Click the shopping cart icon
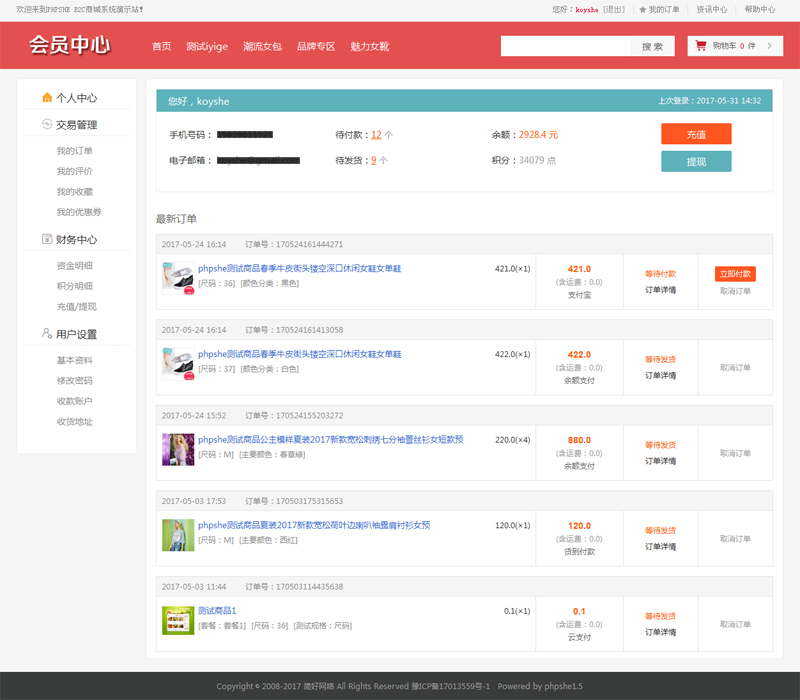 (701, 46)
